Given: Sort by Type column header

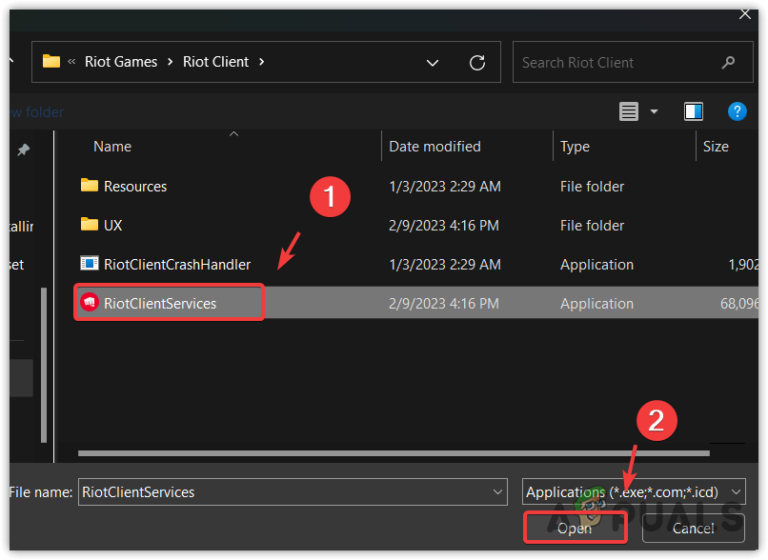Looking at the screenshot, I should [x=575, y=146].
